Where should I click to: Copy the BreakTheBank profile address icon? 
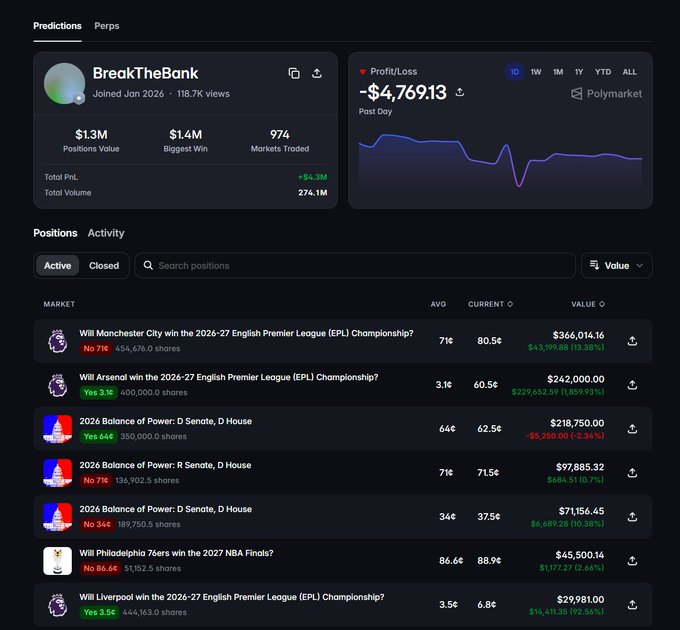294,73
